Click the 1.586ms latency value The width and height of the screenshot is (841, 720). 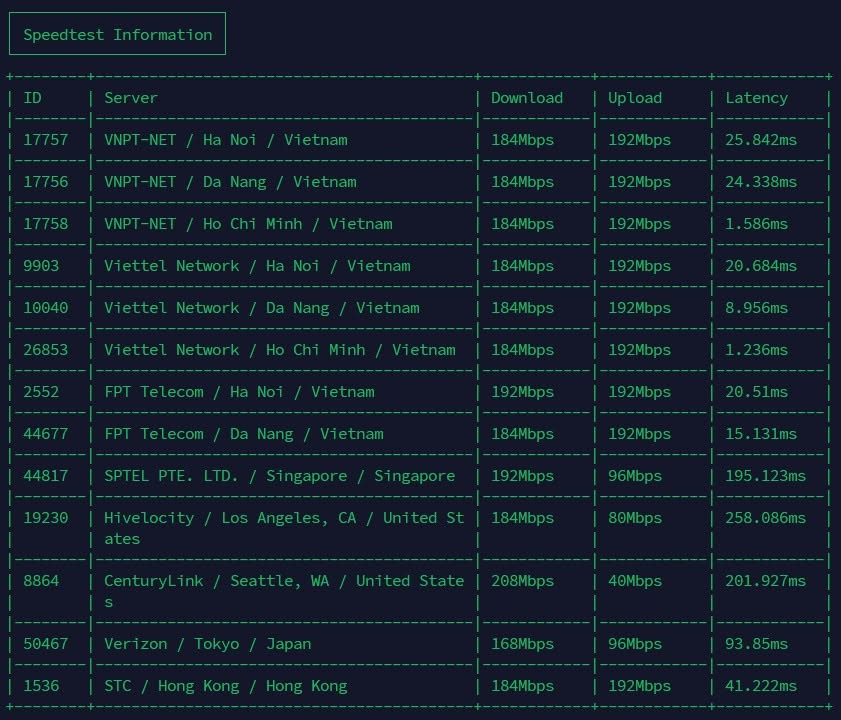(756, 224)
